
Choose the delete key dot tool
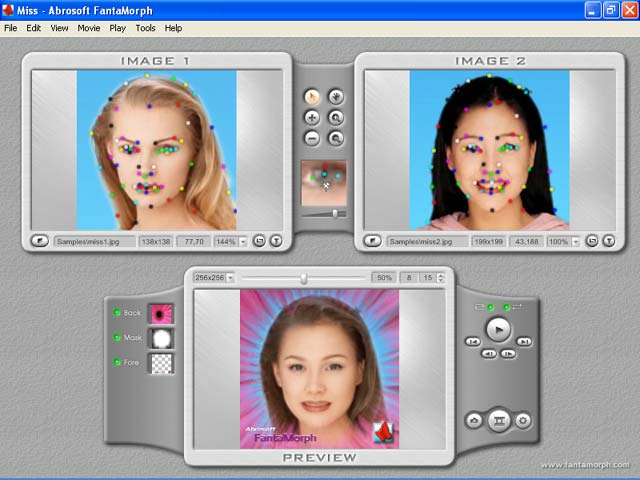tap(312, 138)
